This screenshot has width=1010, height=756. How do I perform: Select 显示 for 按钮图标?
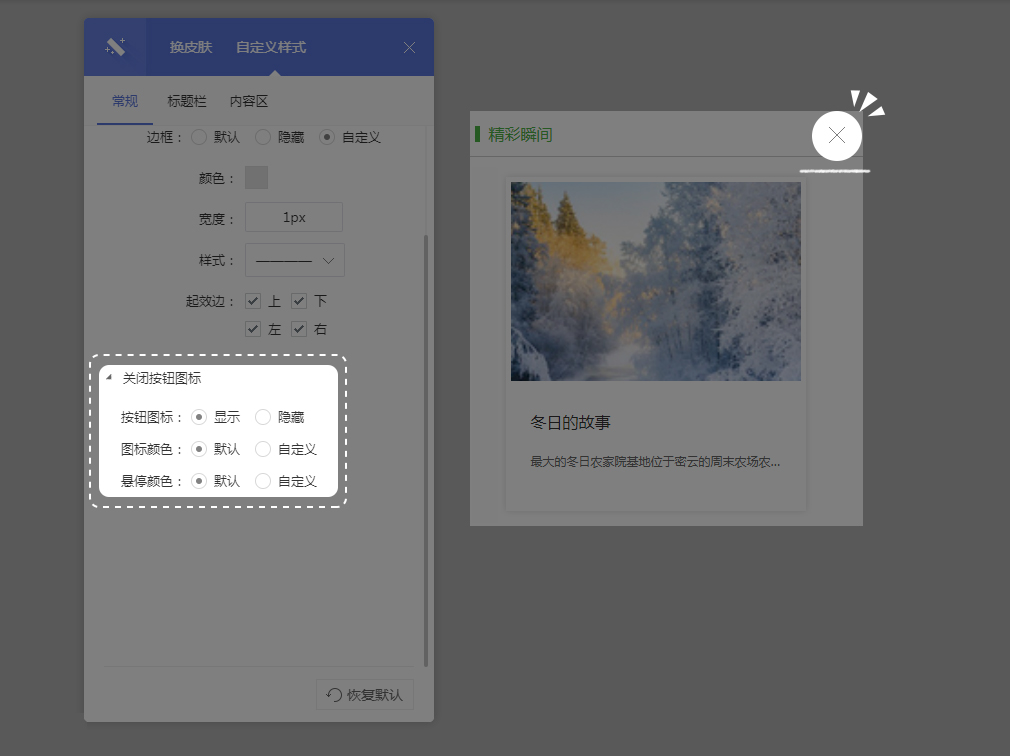pos(199,417)
